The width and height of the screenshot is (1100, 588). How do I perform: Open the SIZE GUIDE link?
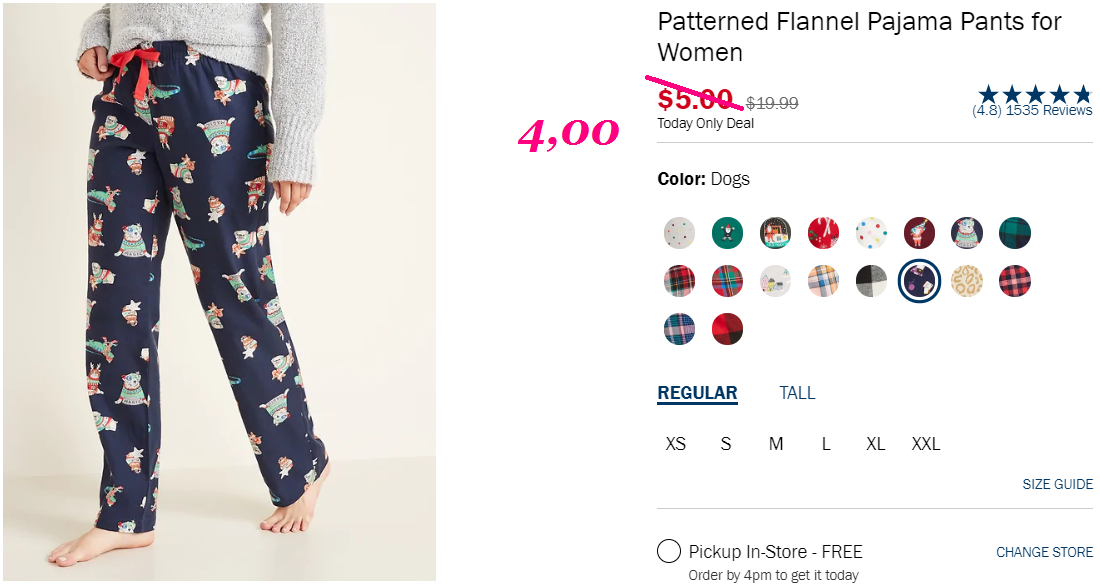coord(1057,484)
